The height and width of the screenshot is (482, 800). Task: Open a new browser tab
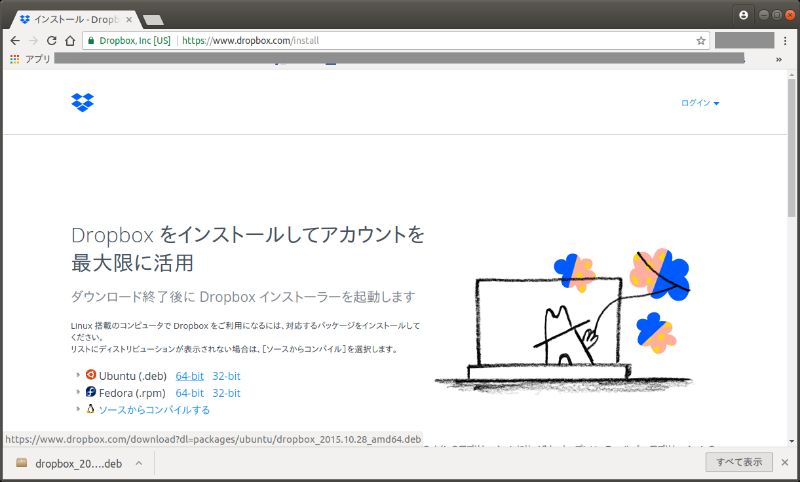pos(153,20)
